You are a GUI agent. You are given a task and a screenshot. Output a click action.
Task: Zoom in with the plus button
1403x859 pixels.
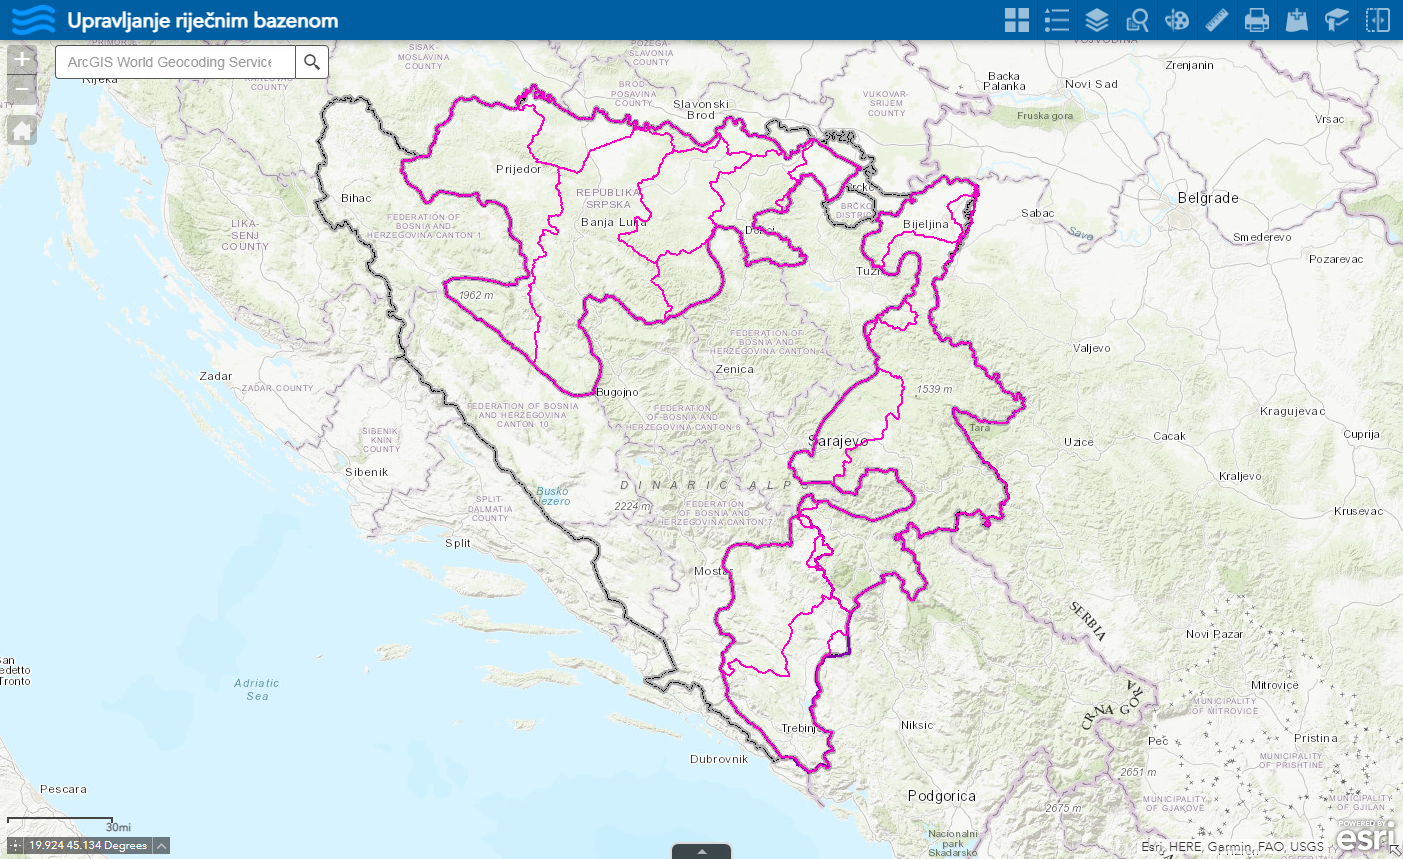(22, 60)
